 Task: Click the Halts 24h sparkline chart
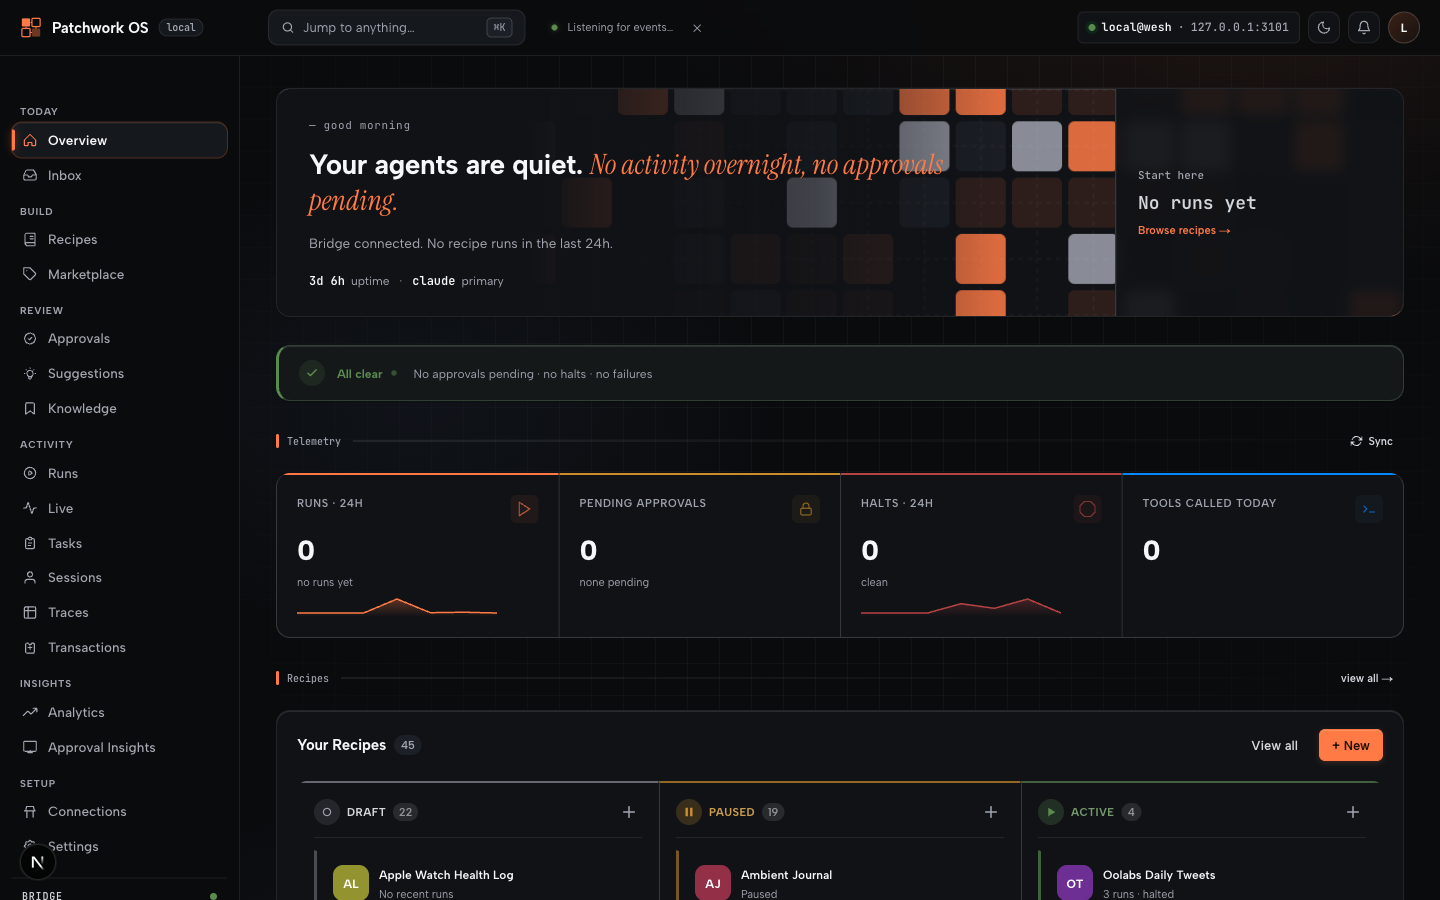(961, 606)
